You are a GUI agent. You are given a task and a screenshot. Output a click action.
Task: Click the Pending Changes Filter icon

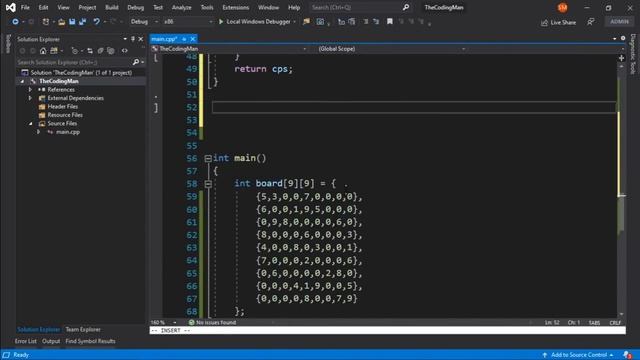click(74, 51)
